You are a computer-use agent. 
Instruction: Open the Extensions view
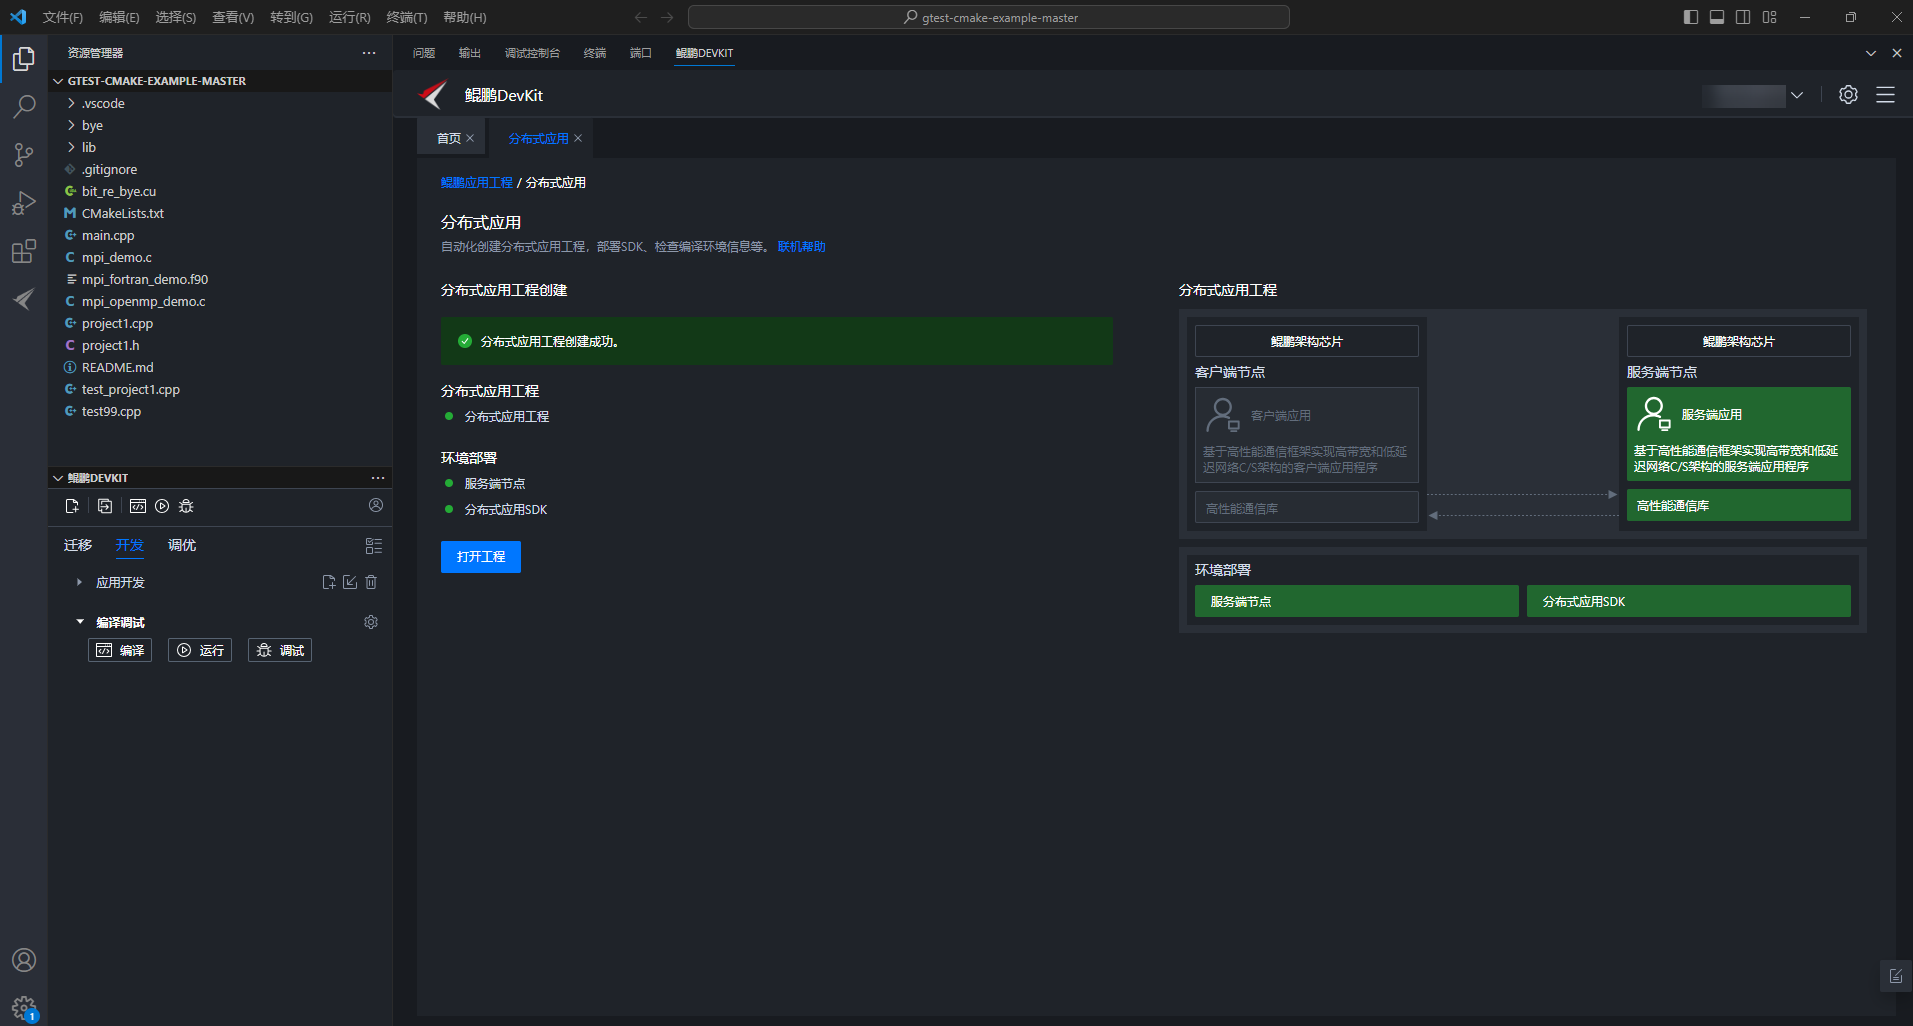click(x=24, y=251)
